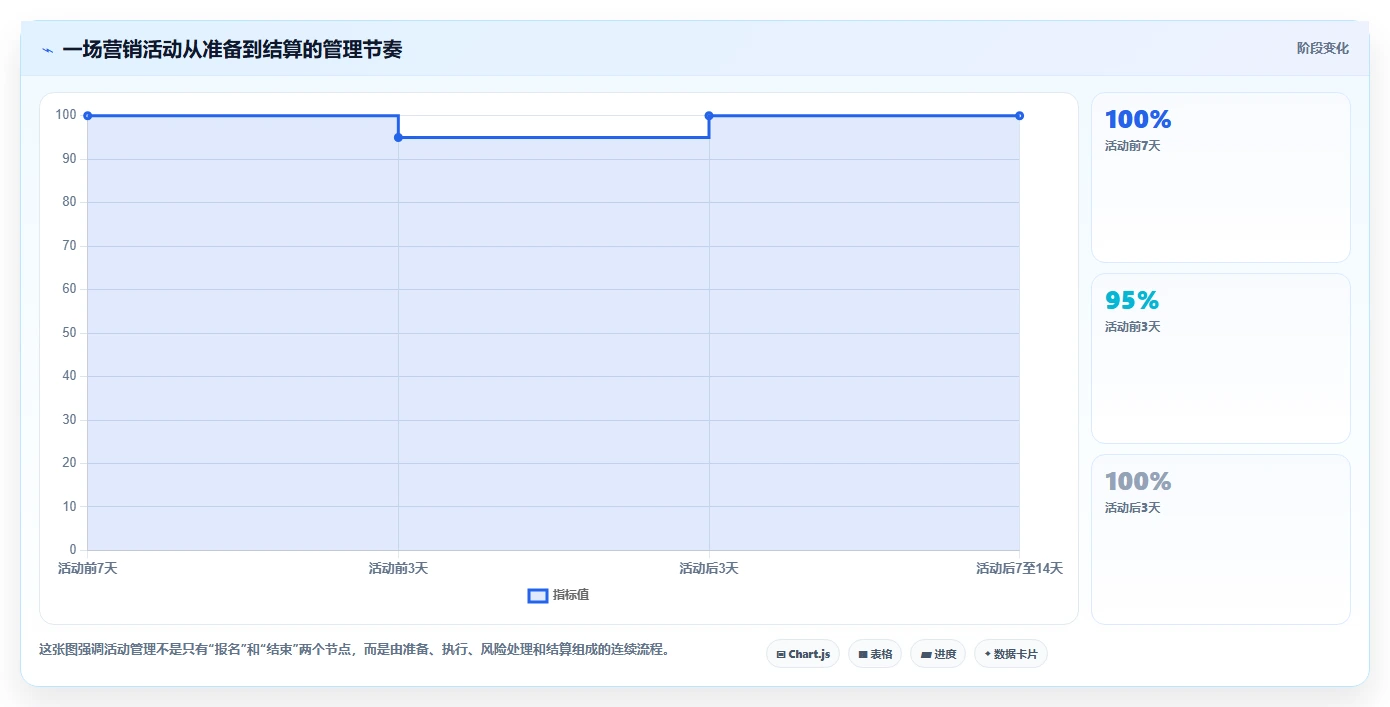Screen dimensions: 1390x707
Task: Click the 数据卡片 tag
Action: (x=1011, y=654)
